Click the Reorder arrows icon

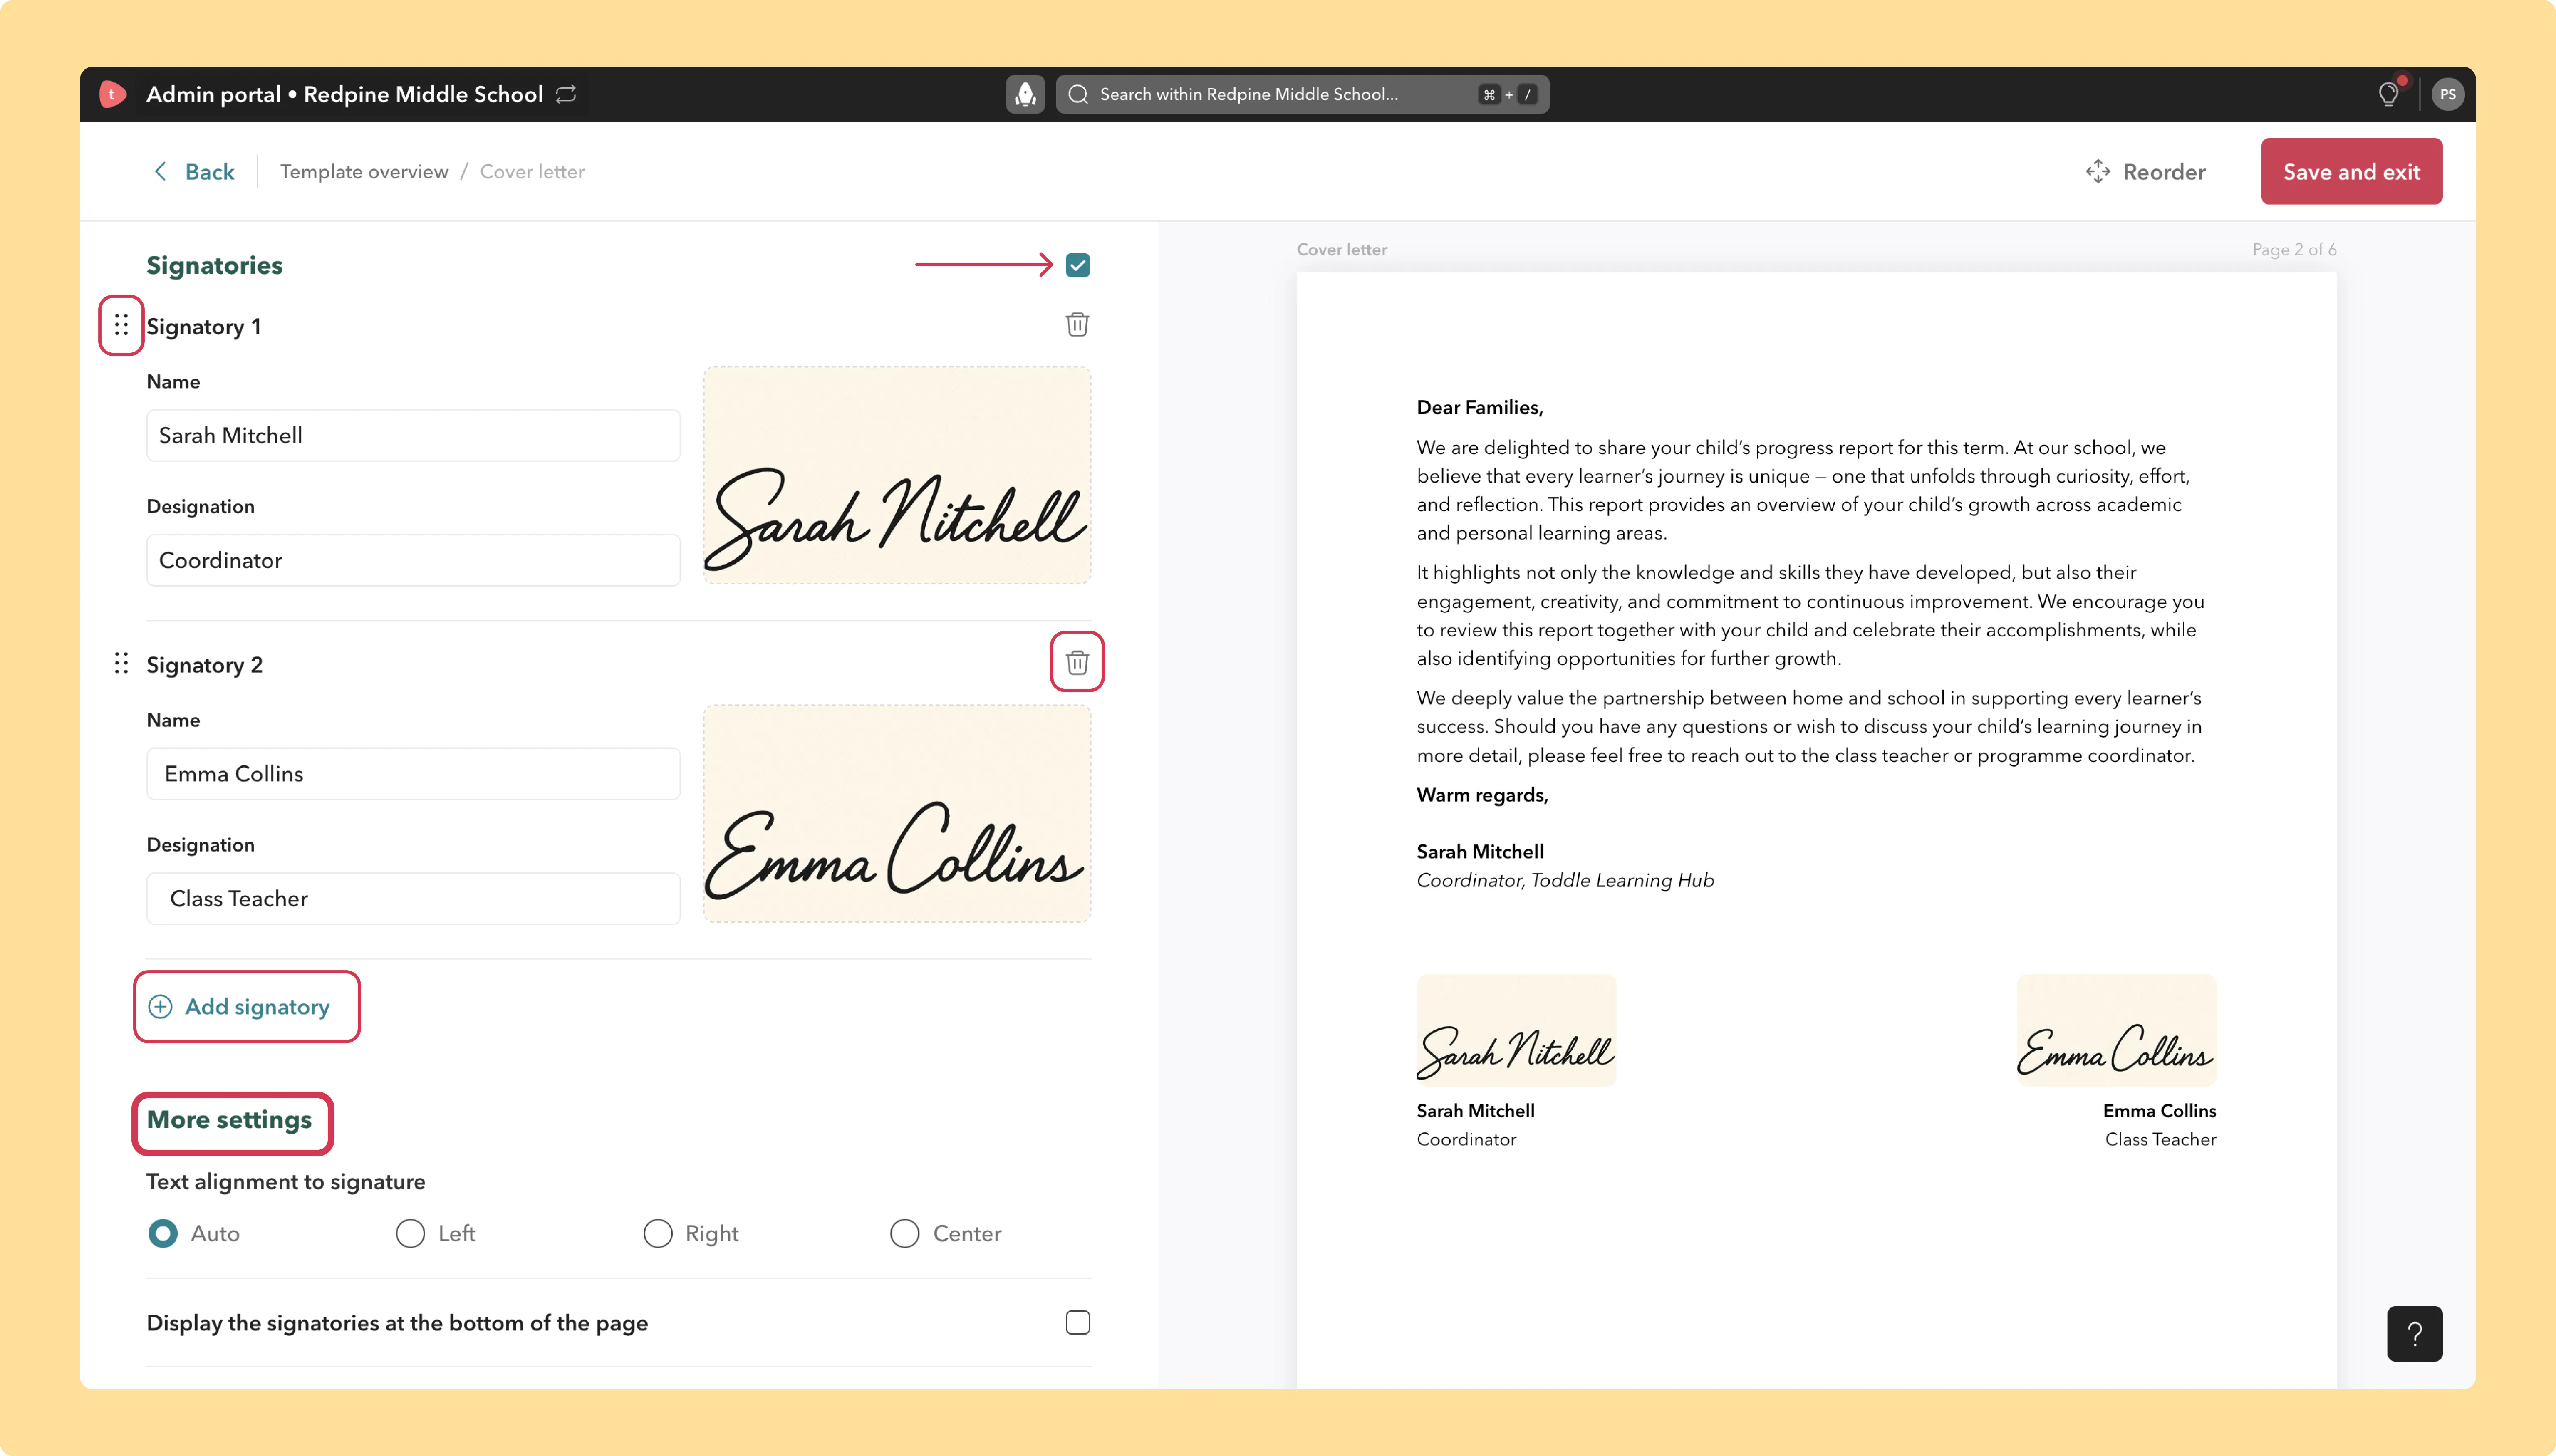click(2098, 172)
